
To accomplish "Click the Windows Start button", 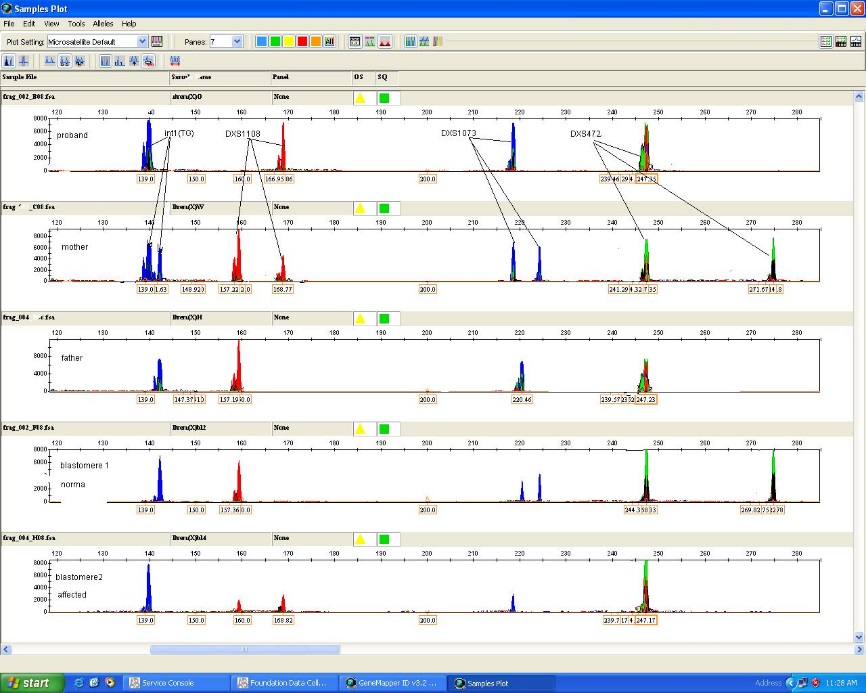I will tap(28, 683).
